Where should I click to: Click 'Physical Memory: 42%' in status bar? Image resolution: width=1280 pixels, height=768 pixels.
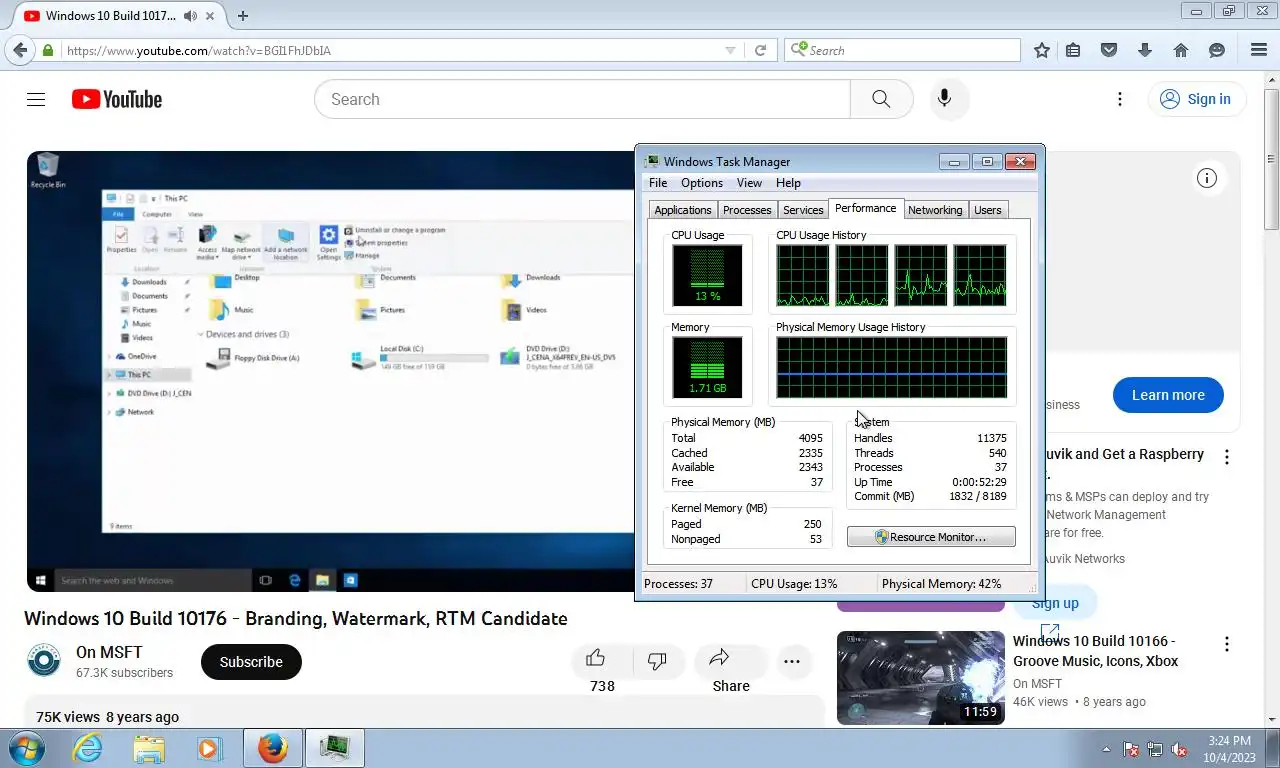coord(941,584)
